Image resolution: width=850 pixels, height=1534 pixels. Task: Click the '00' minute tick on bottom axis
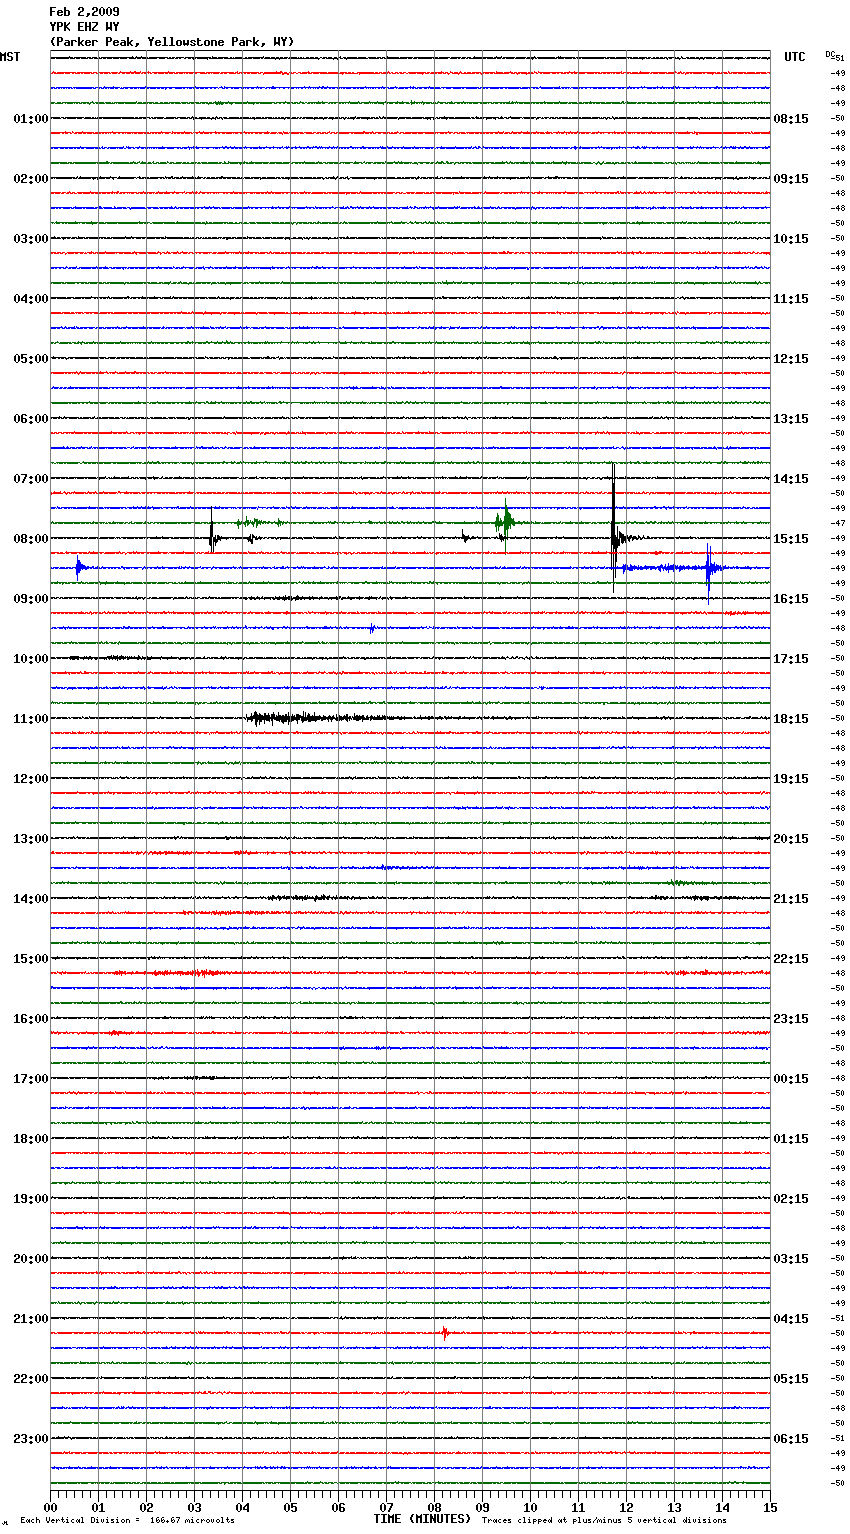pos(50,1507)
